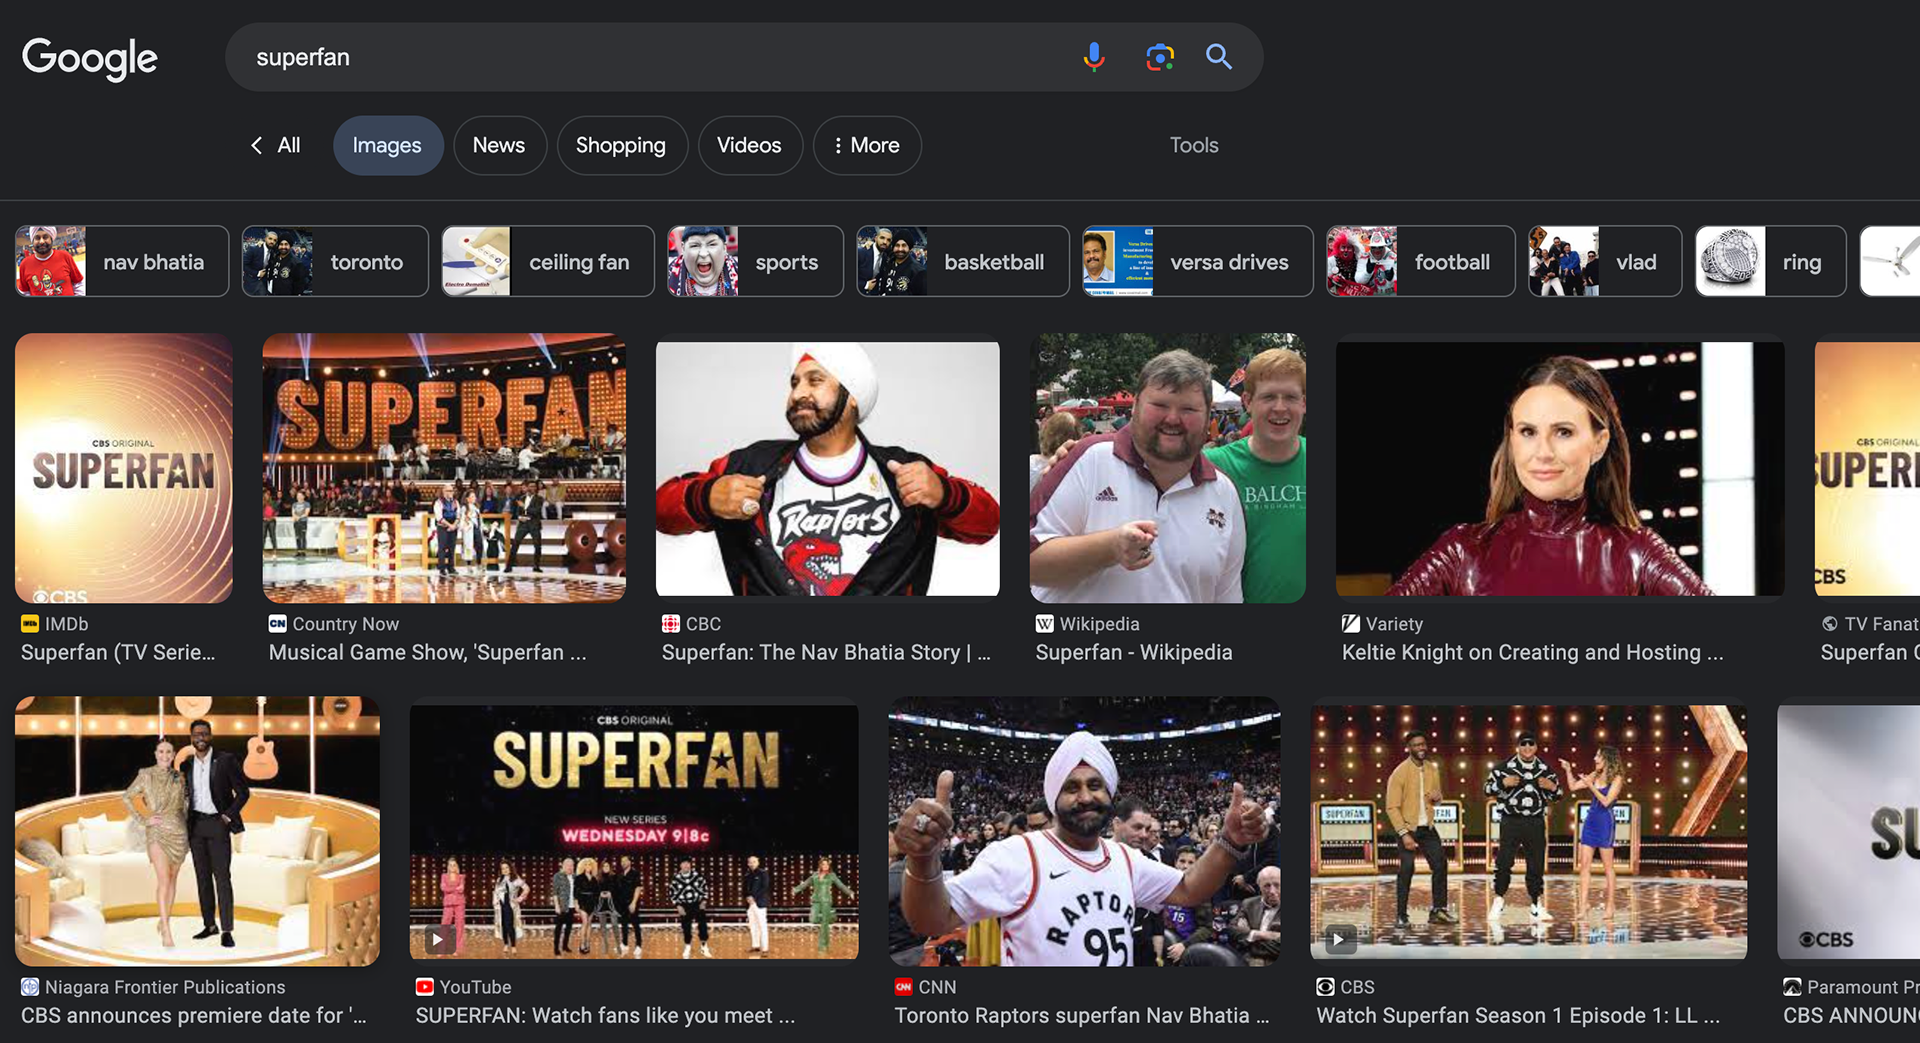This screenshot has height=1043, width=1920.
Task: Filter by the nav bhatia chip
Action: pyautogui.click(x=122, y=262)
